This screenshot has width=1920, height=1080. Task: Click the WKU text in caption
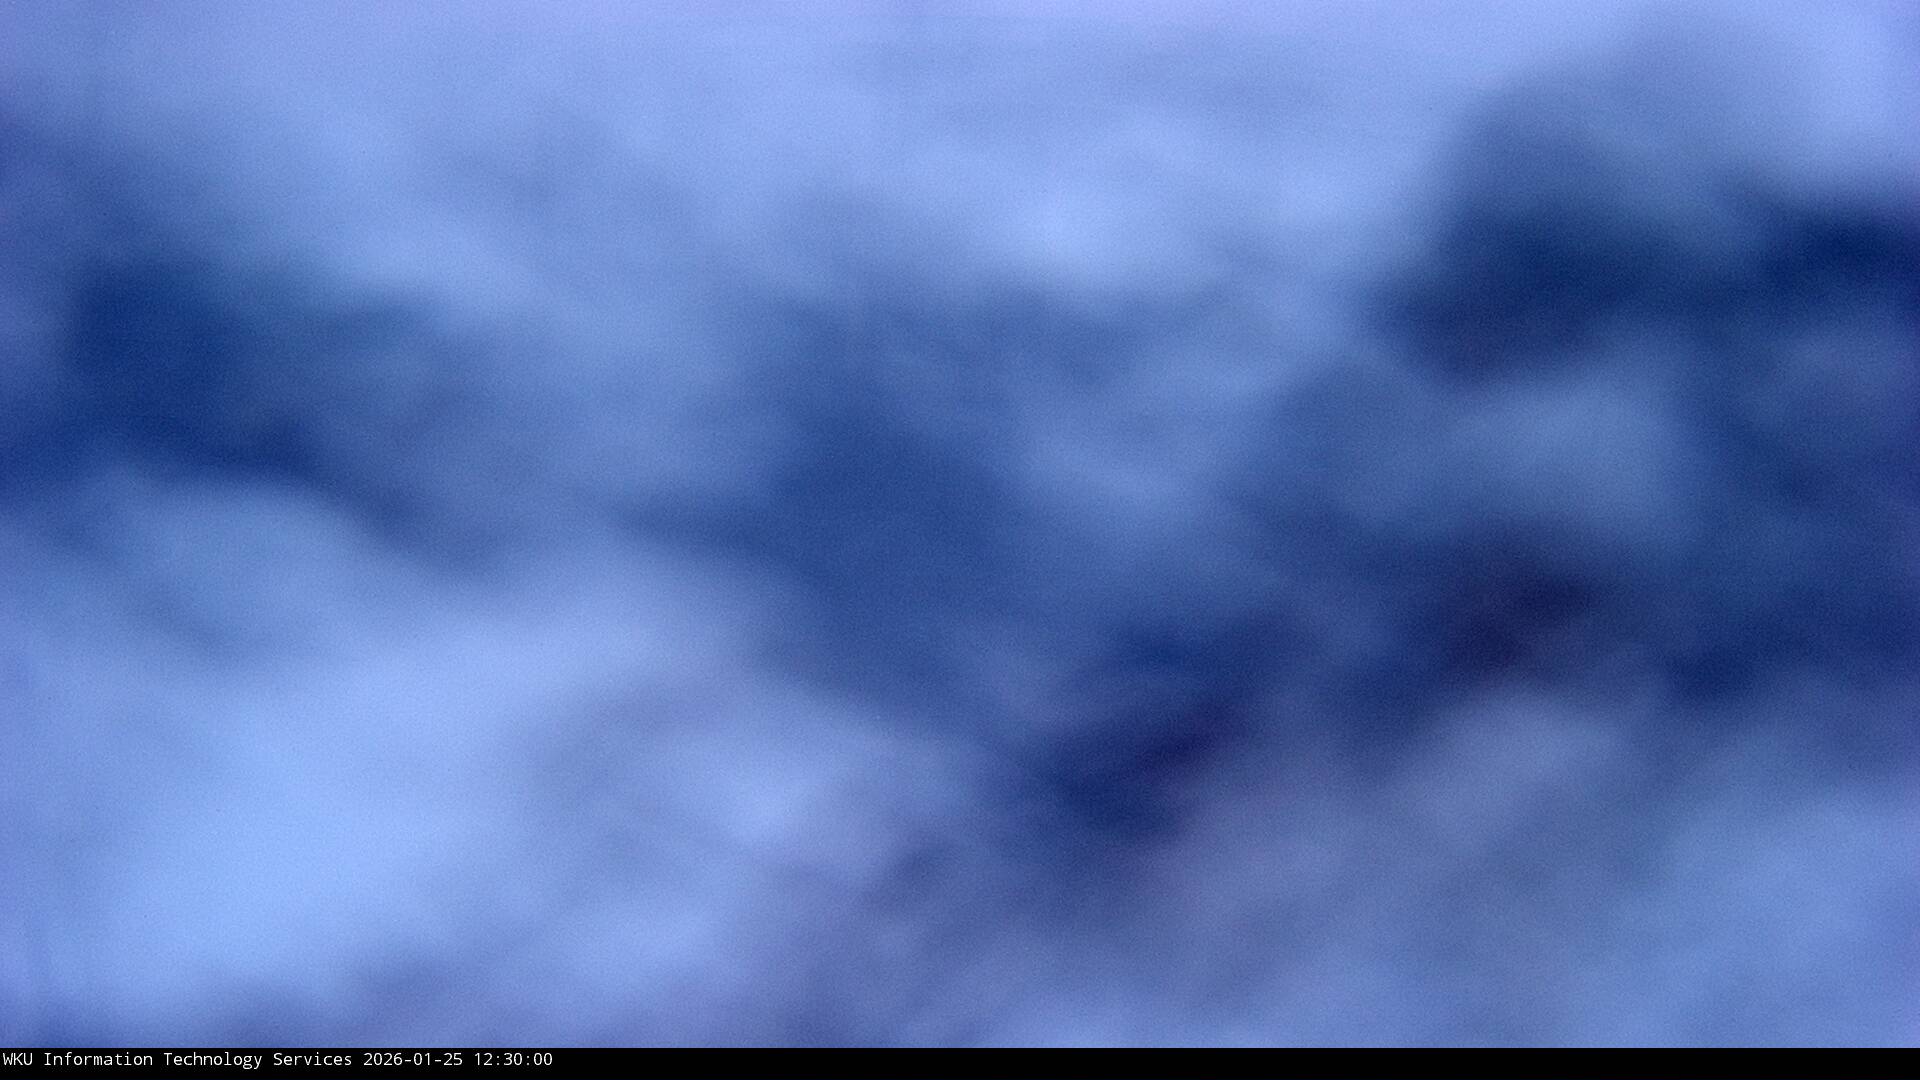pyautogui.click(x=17, y=1060)
